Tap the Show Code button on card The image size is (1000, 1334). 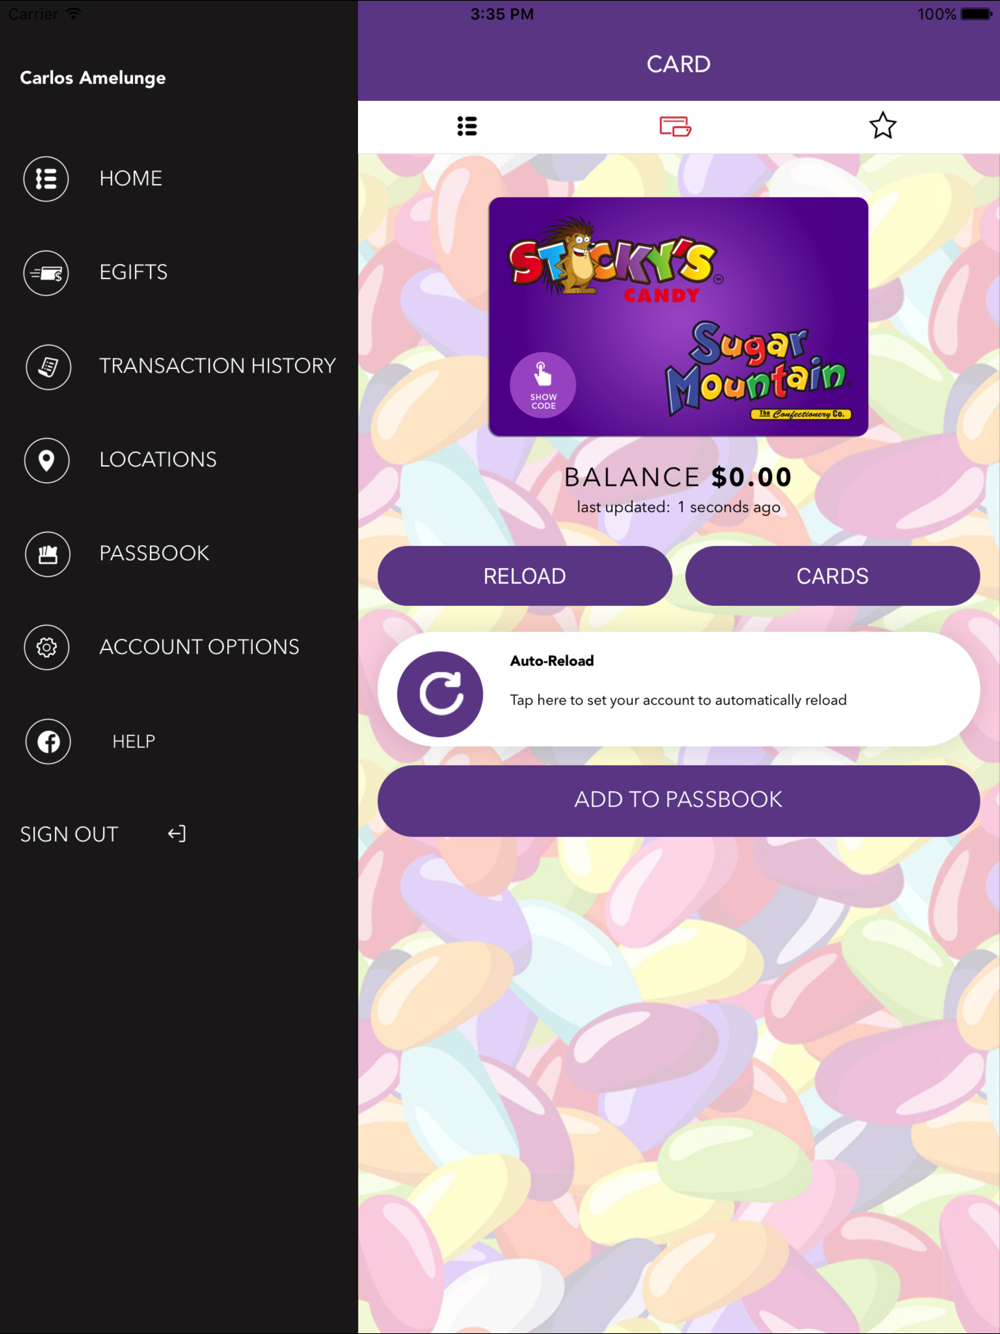pos(543,385)
